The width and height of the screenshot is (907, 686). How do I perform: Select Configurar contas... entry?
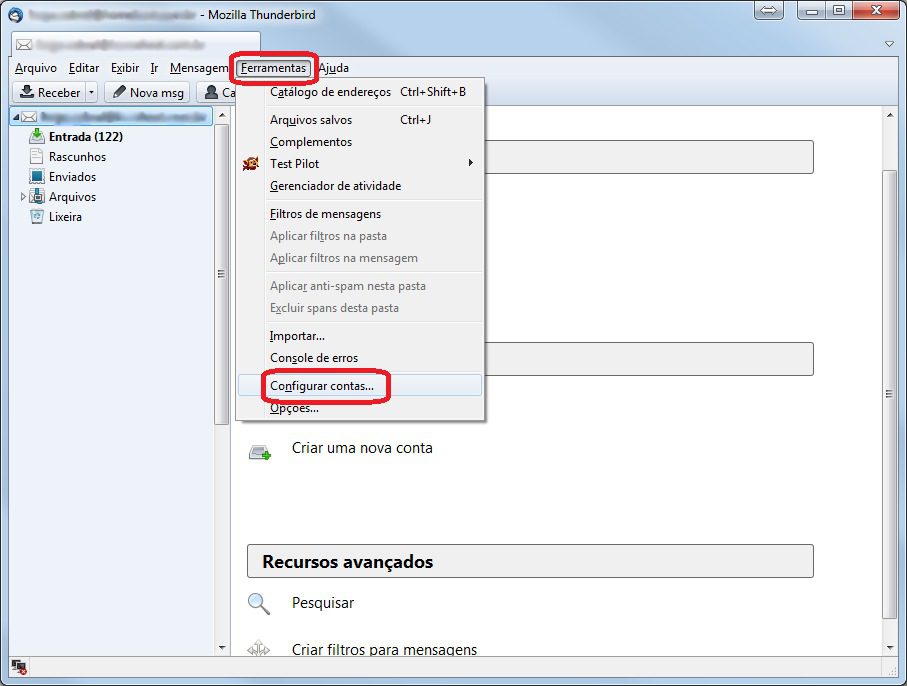tap(360, 386)
